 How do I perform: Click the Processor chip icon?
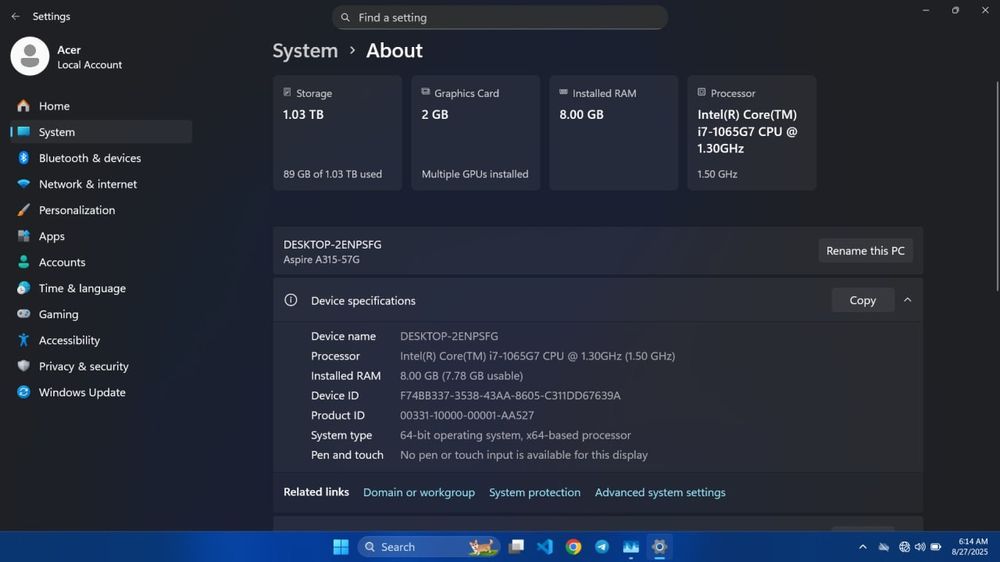[702, 92]
